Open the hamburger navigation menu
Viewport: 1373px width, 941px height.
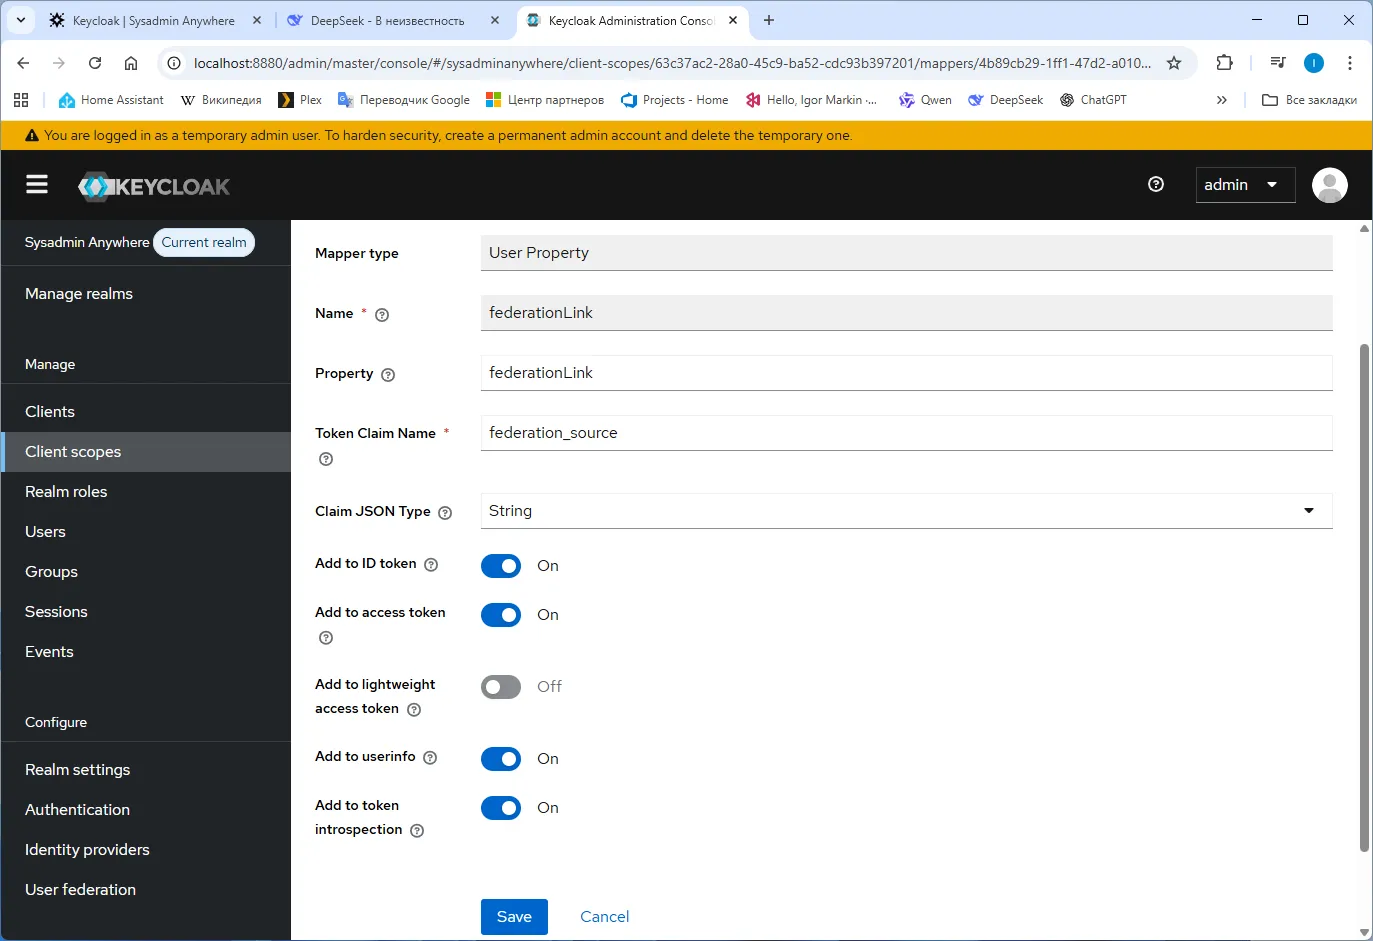[37, 184]
